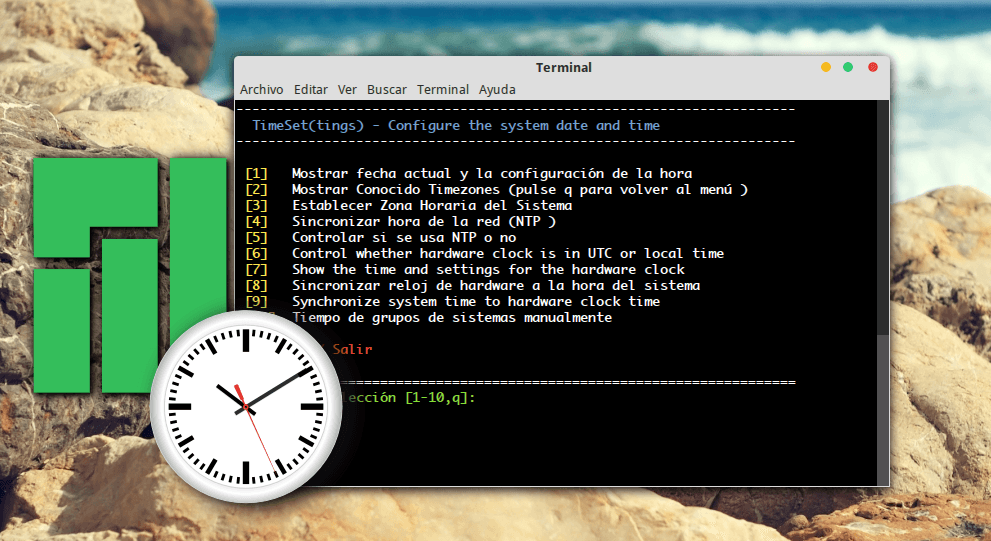The height and width of the screenshot is (541, 991).
Task: Click option [7] Show the time and settings
Action: [465, 269]
